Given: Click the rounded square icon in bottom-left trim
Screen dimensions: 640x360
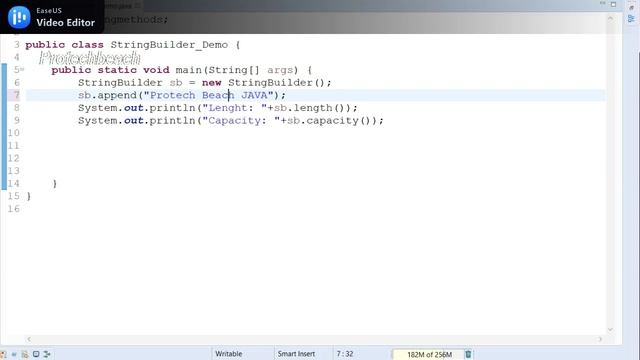Looking at the screenshot, I should 36,354.
